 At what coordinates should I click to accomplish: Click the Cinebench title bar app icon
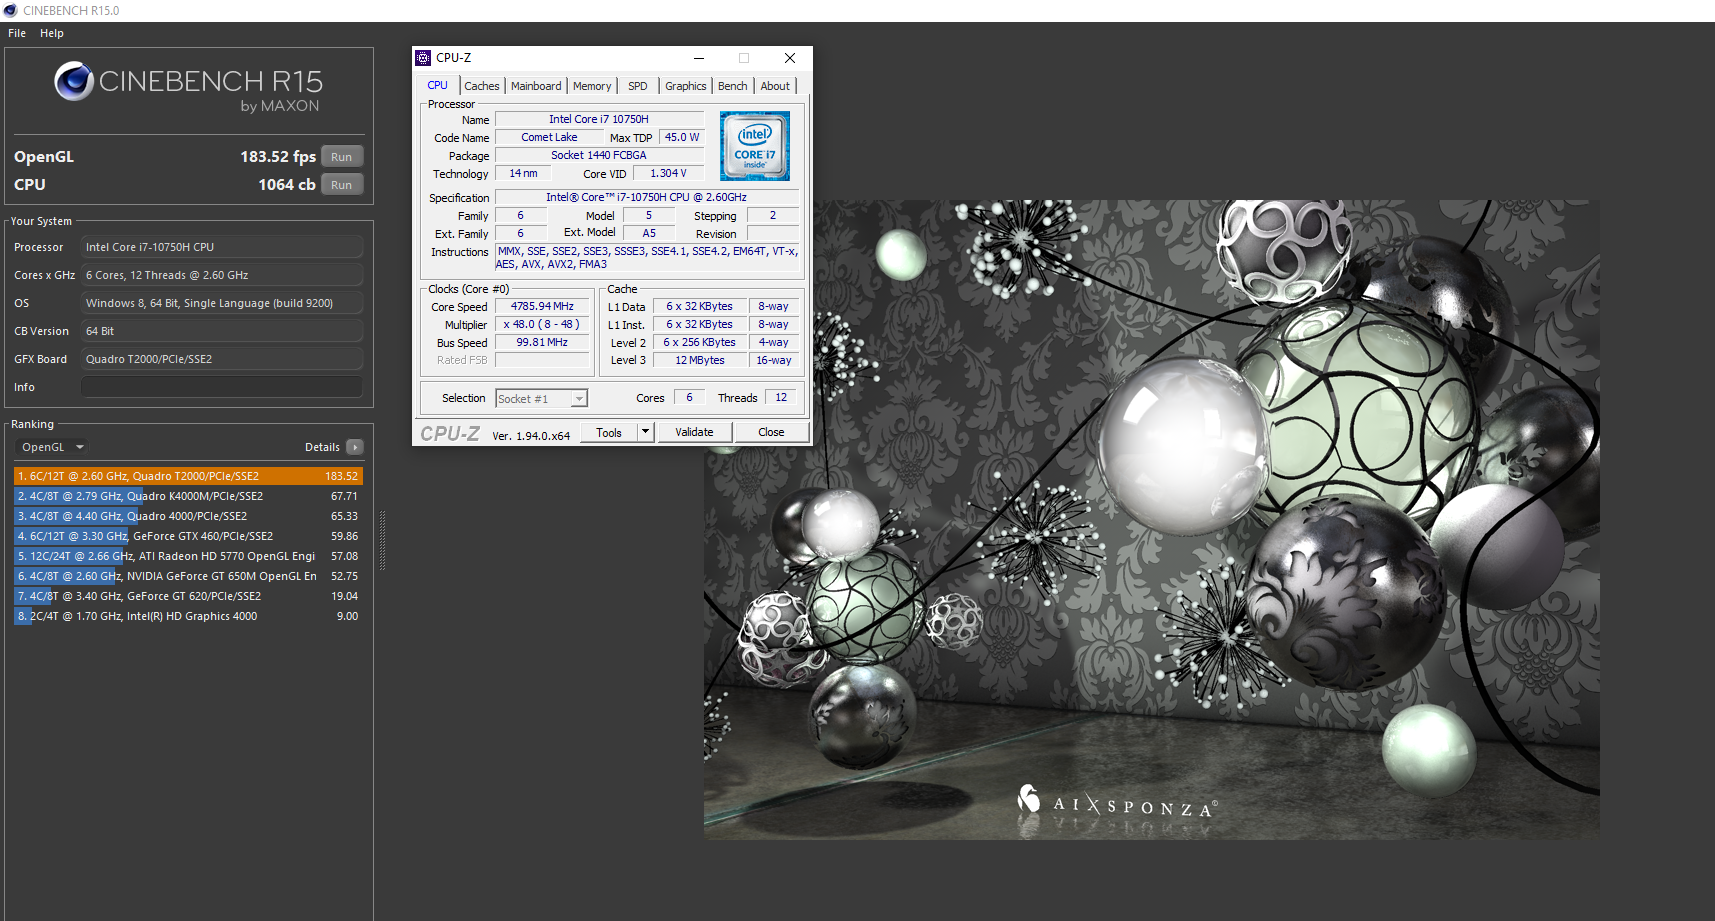[10, 10]
